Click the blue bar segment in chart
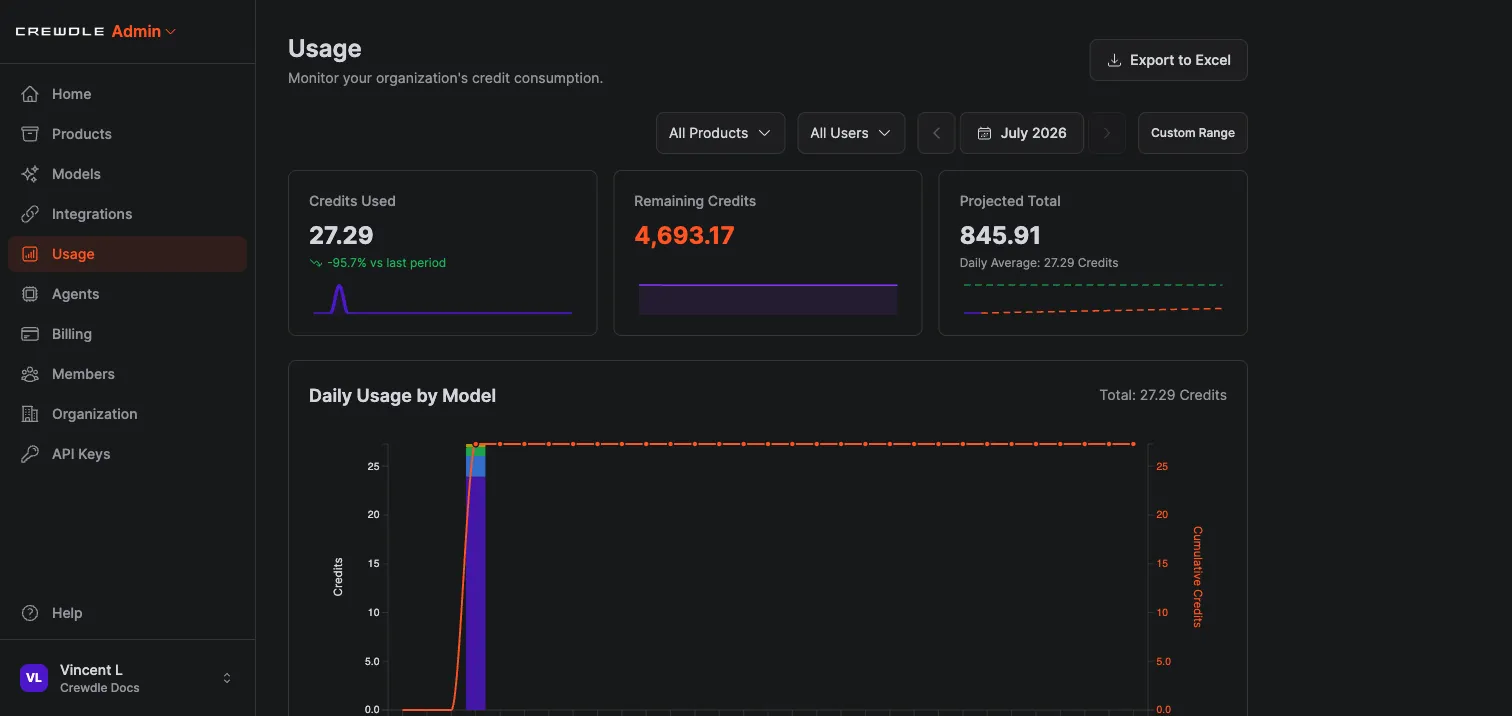 [x=476, y=466]
